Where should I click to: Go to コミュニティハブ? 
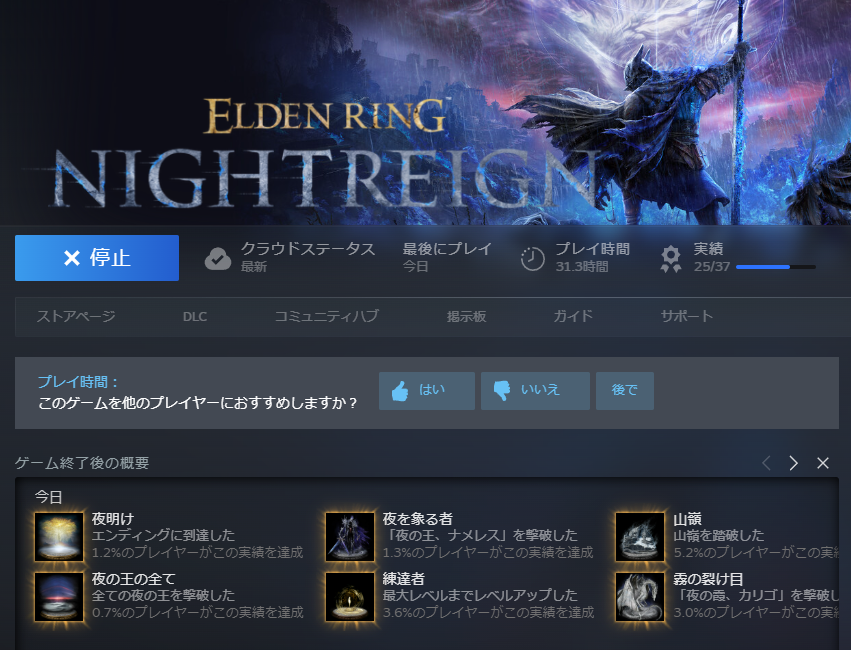327,316
